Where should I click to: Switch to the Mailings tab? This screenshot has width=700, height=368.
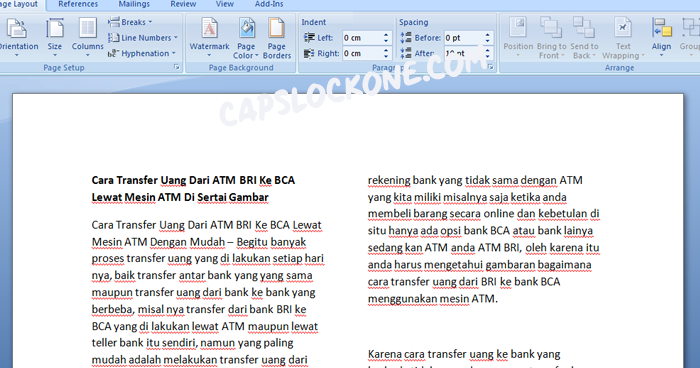click(134, 4)
